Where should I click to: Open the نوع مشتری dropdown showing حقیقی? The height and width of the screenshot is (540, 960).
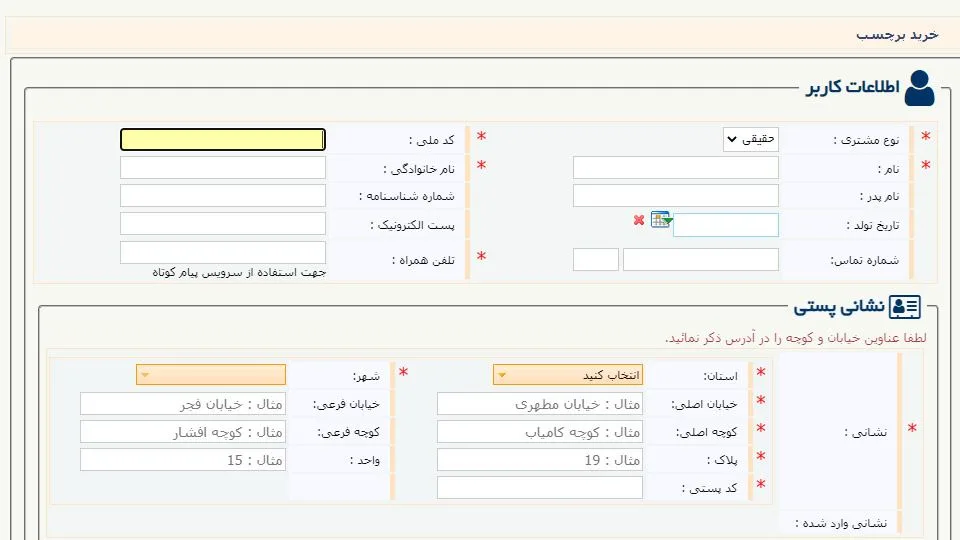tap(751, 140)
